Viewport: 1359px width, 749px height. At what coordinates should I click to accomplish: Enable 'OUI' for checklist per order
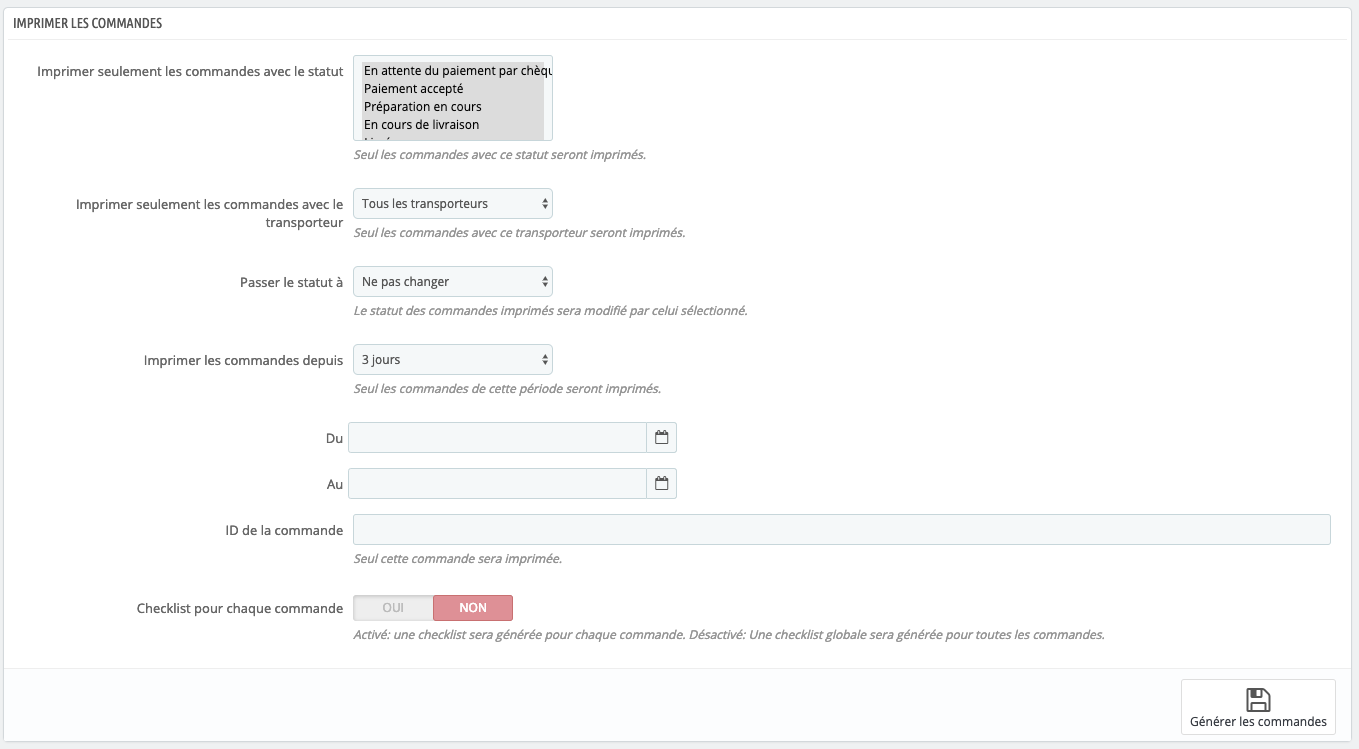tap(392, 607)
